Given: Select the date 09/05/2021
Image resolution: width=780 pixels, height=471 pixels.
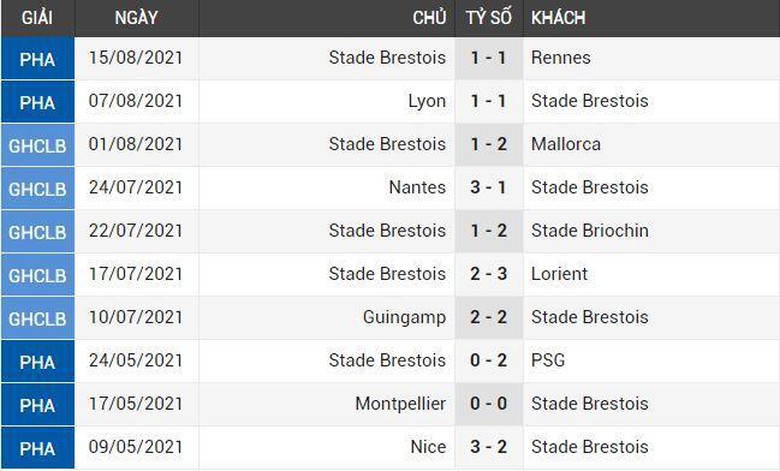Looking at the screenshot, I should [135, 446].
